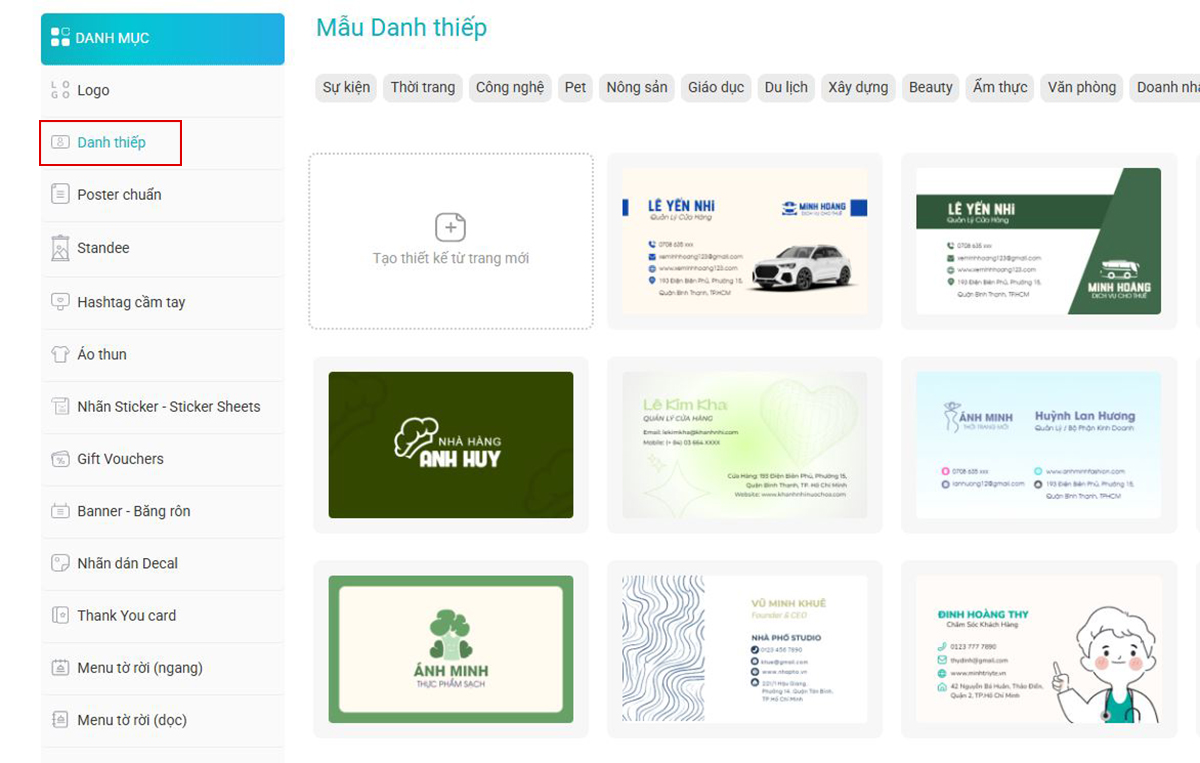1200x763 pixels.
Task: Select the Áo thun t-shirt icon
Action: pos(60,354)
